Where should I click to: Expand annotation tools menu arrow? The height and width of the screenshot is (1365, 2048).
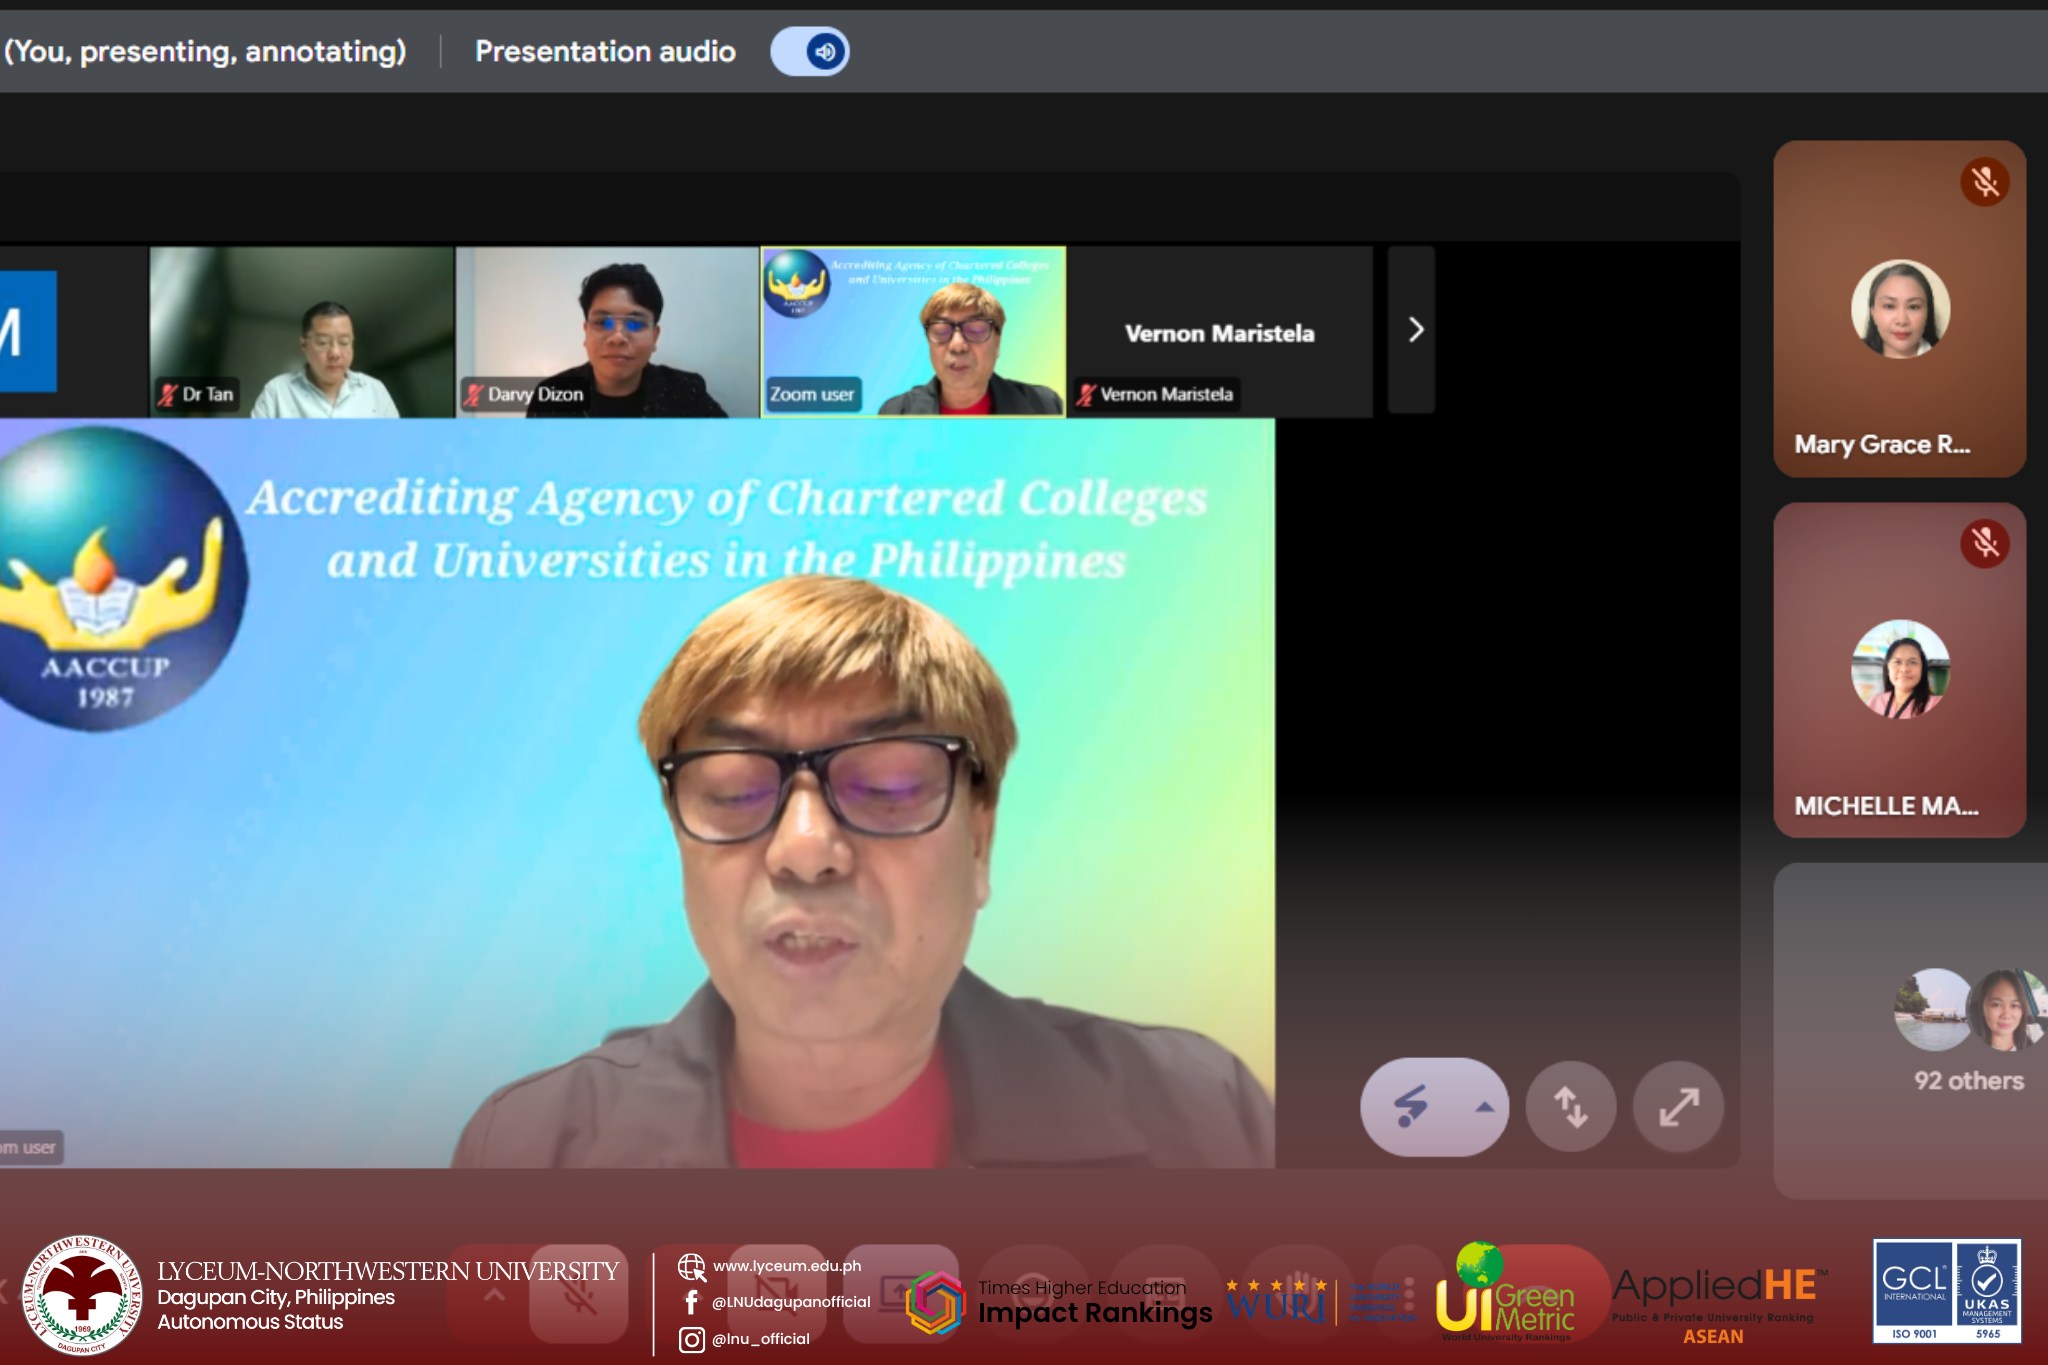coord(1484,1107)
